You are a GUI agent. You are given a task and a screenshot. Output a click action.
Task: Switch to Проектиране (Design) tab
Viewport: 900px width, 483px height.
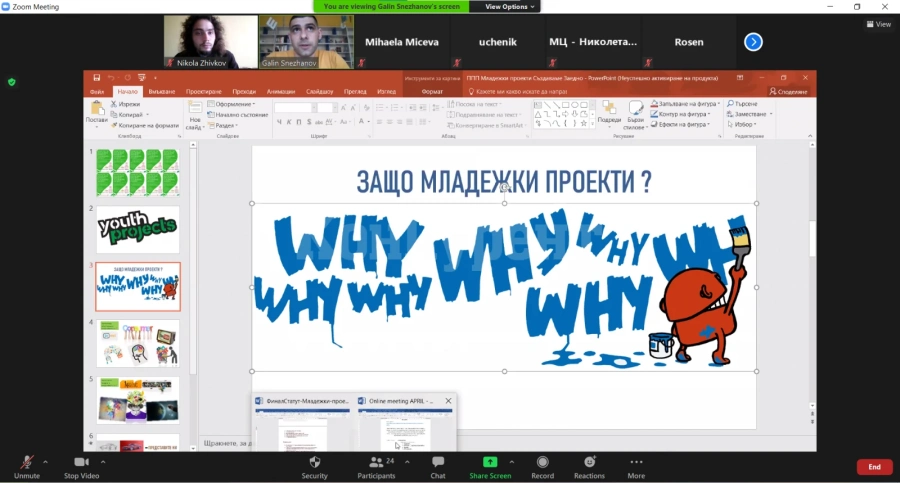point(204,92)
